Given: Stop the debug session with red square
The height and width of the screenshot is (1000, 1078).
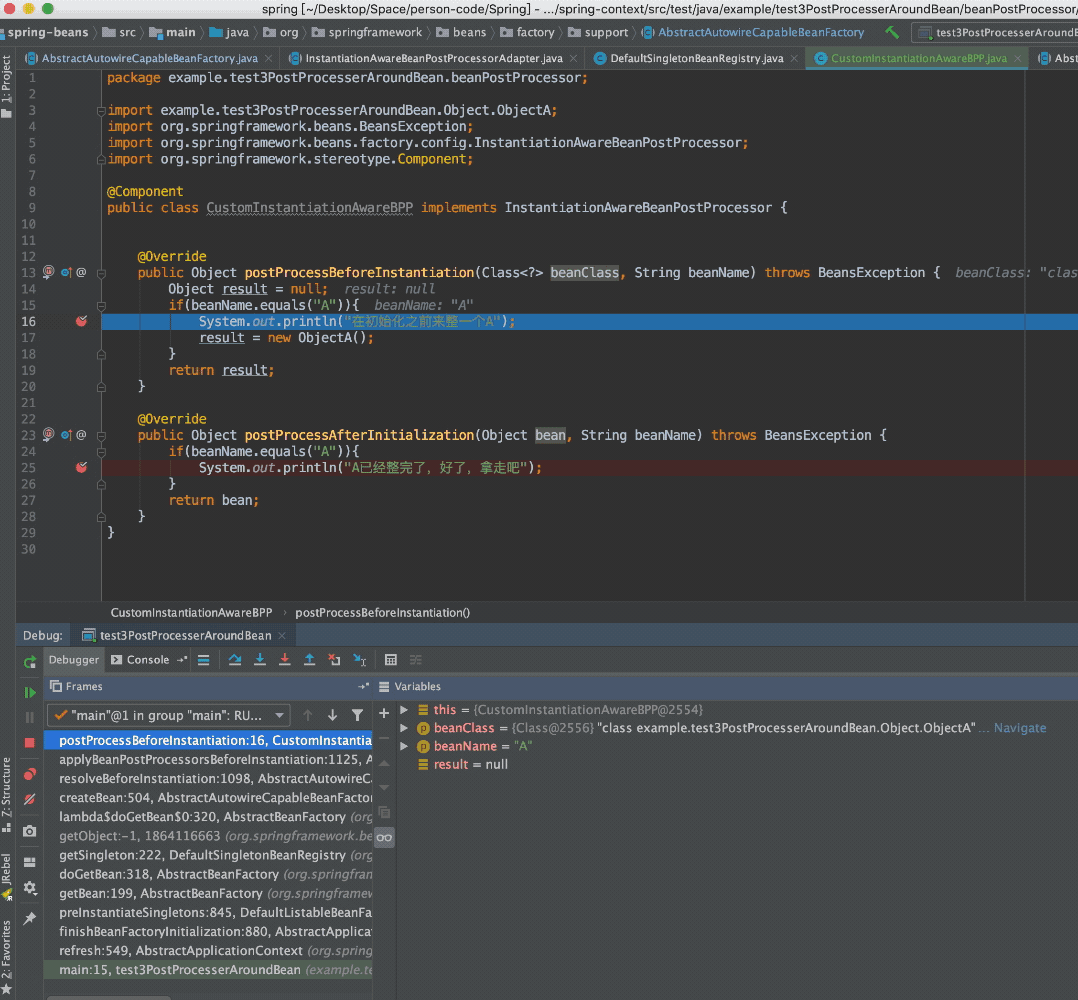Looking at the screenshot, I should (30, 742).
